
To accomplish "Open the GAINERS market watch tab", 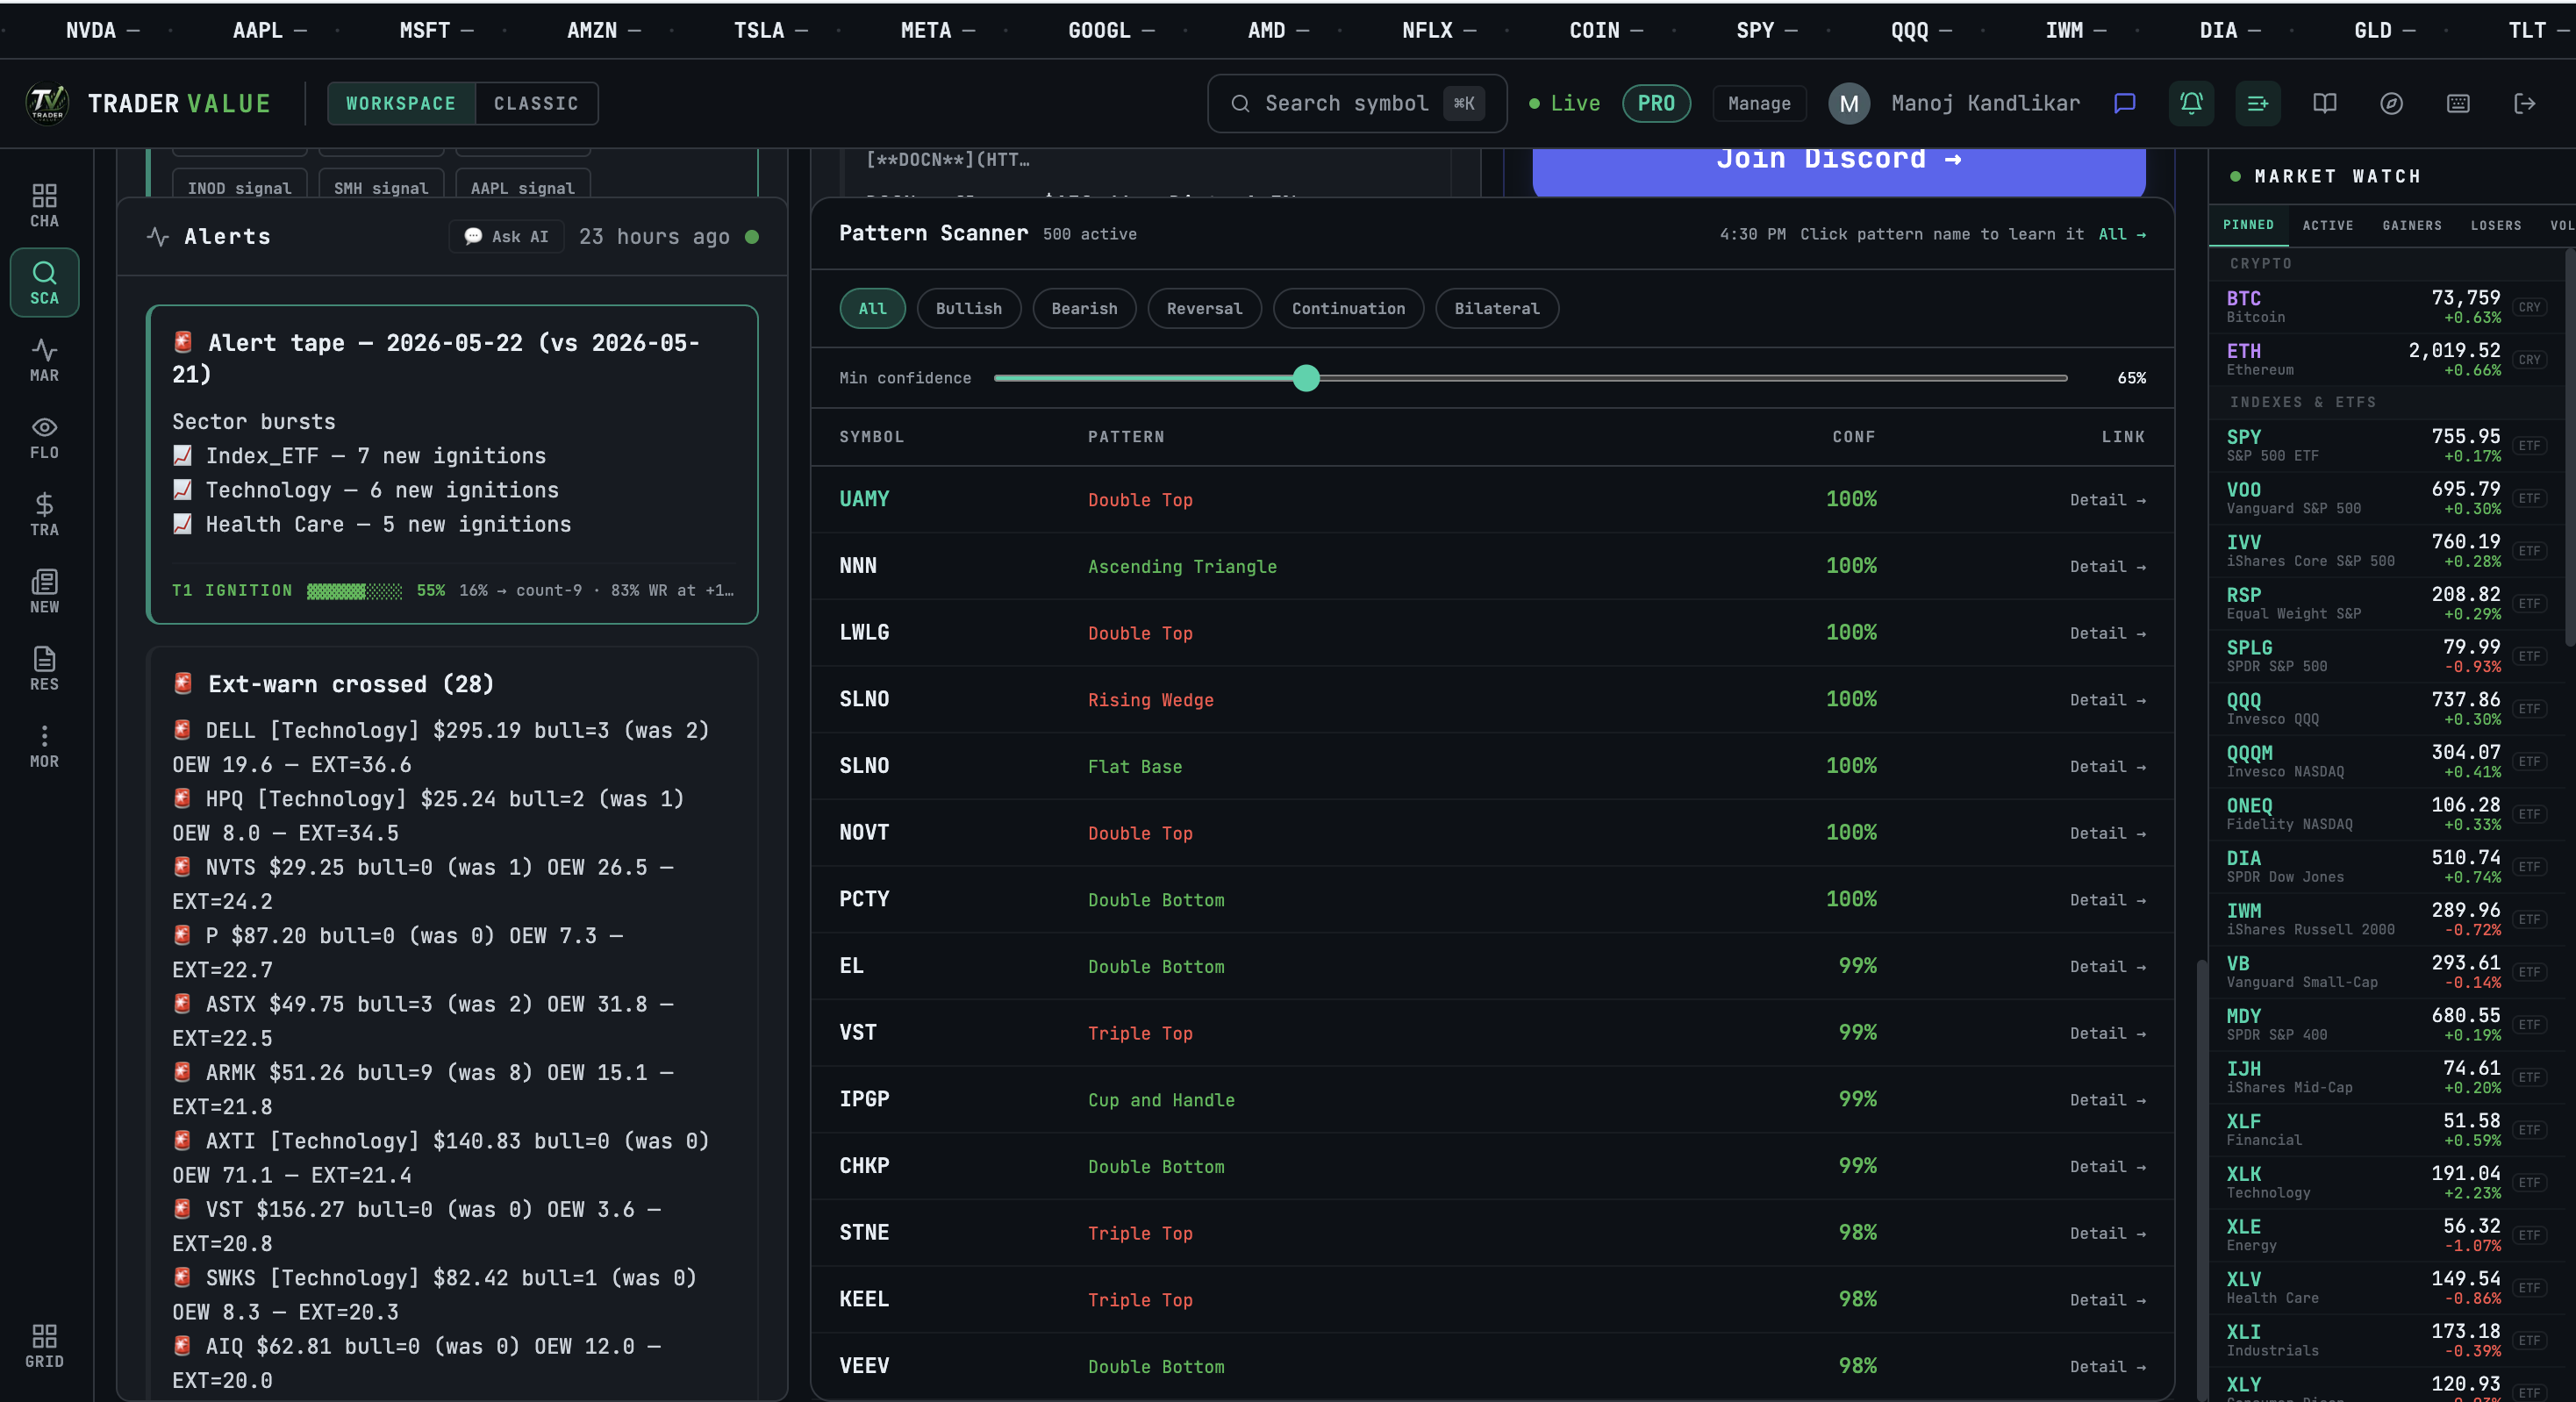I will [2412, 225].
